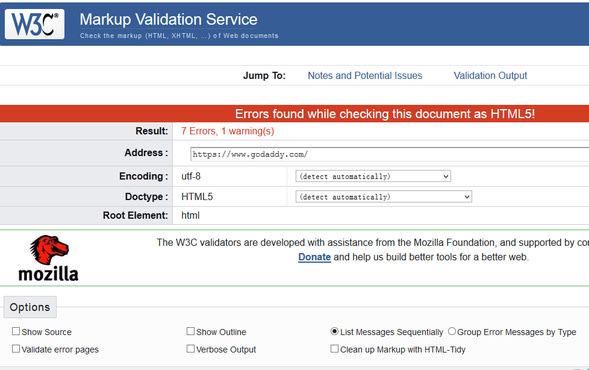The image size is (589, 370).
Task: Enable the Validate error pages checkbox
Action: click(16, 349)
